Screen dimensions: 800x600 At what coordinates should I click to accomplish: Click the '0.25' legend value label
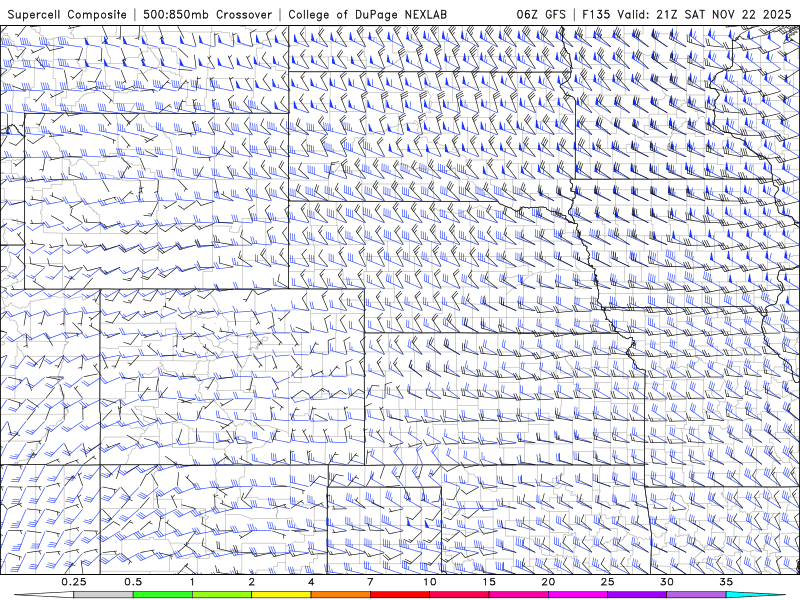tap(73, 582)
